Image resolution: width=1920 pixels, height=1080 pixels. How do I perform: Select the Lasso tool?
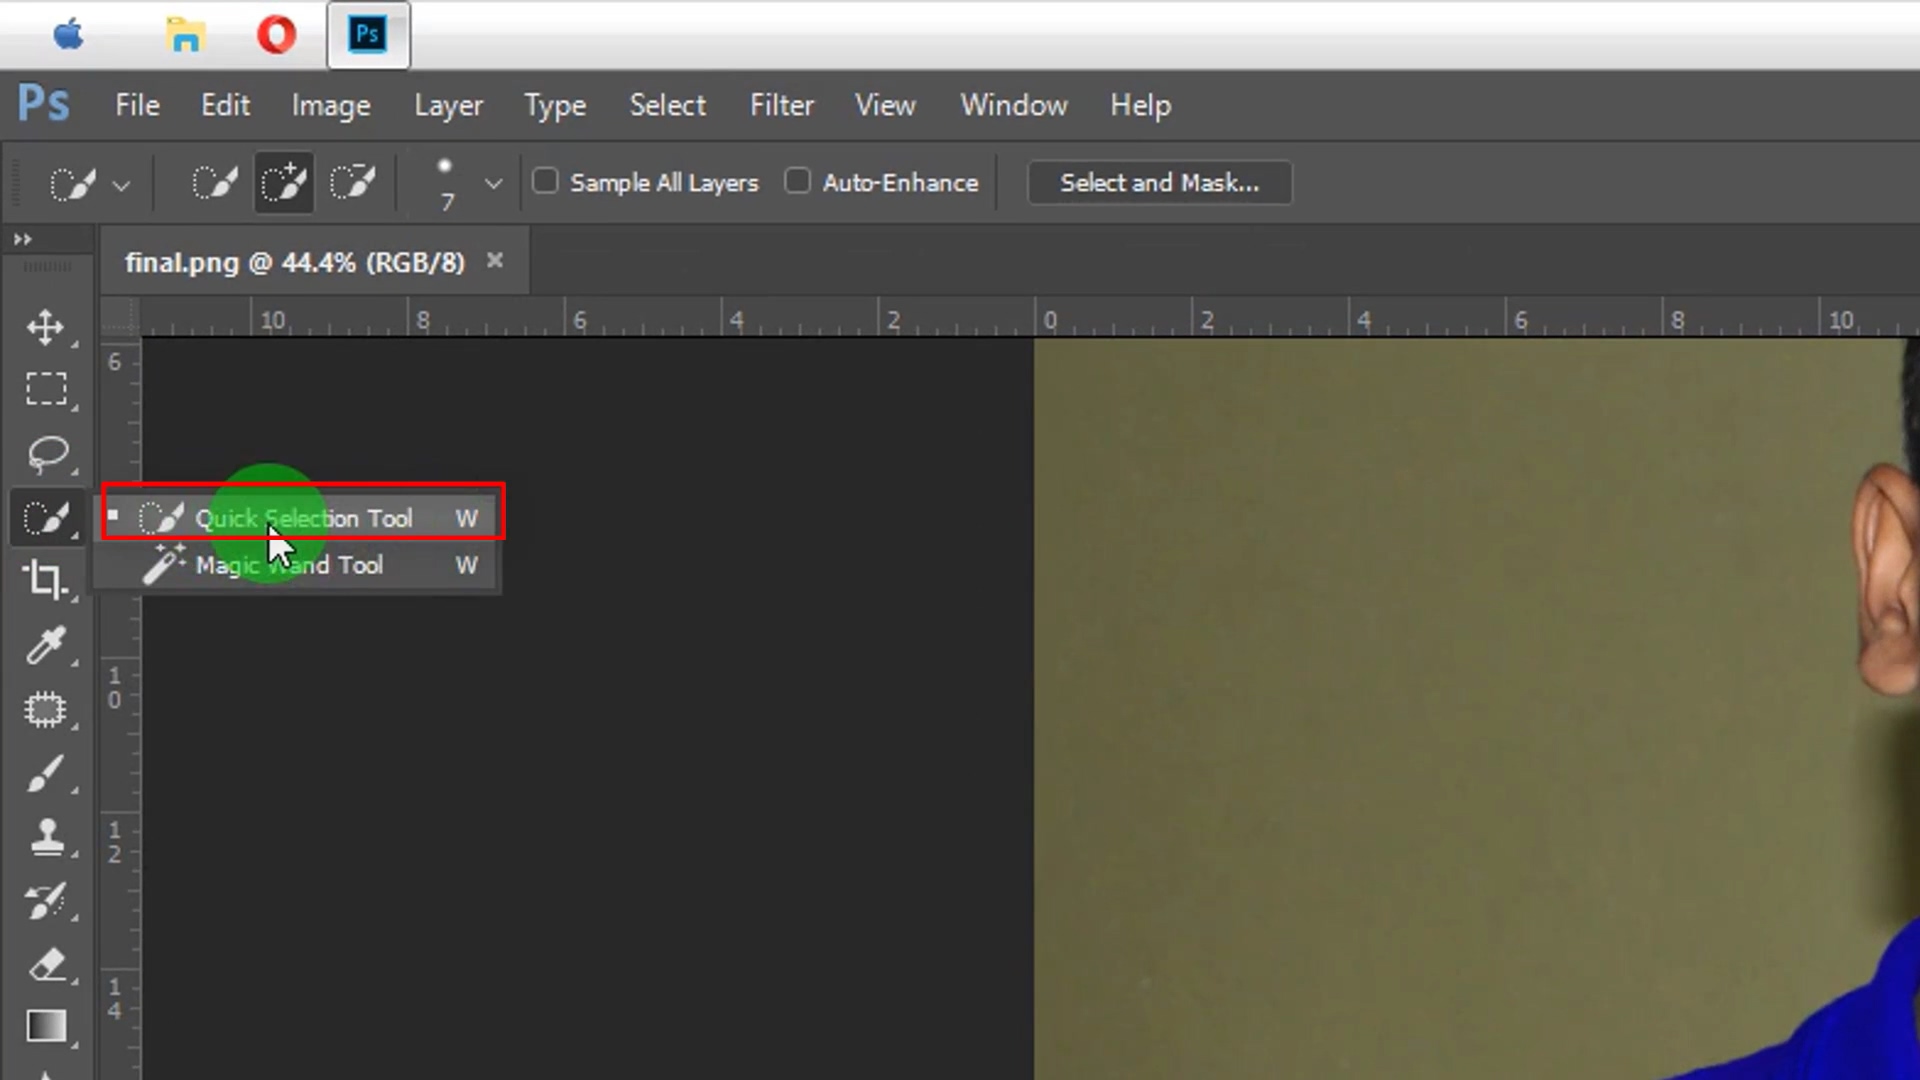[47, 453]
